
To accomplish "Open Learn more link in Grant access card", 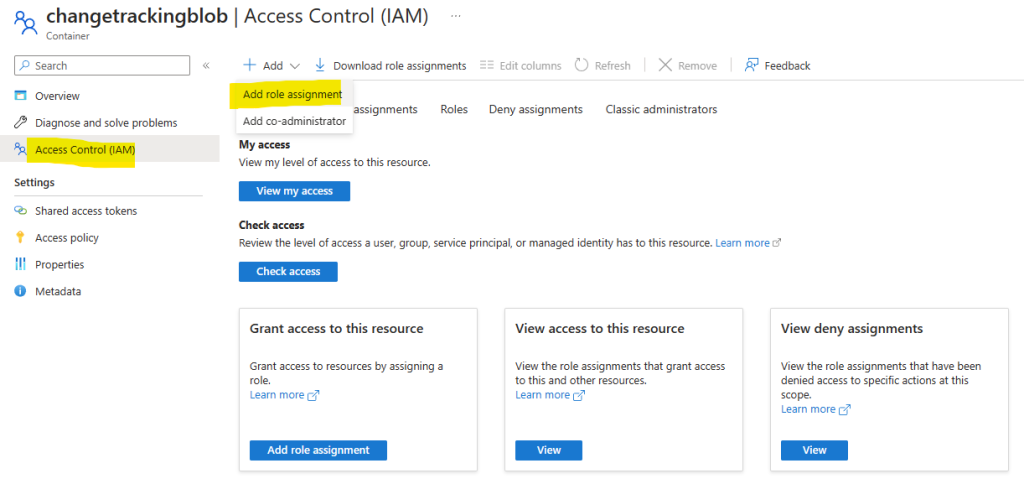I will point(277,395).
